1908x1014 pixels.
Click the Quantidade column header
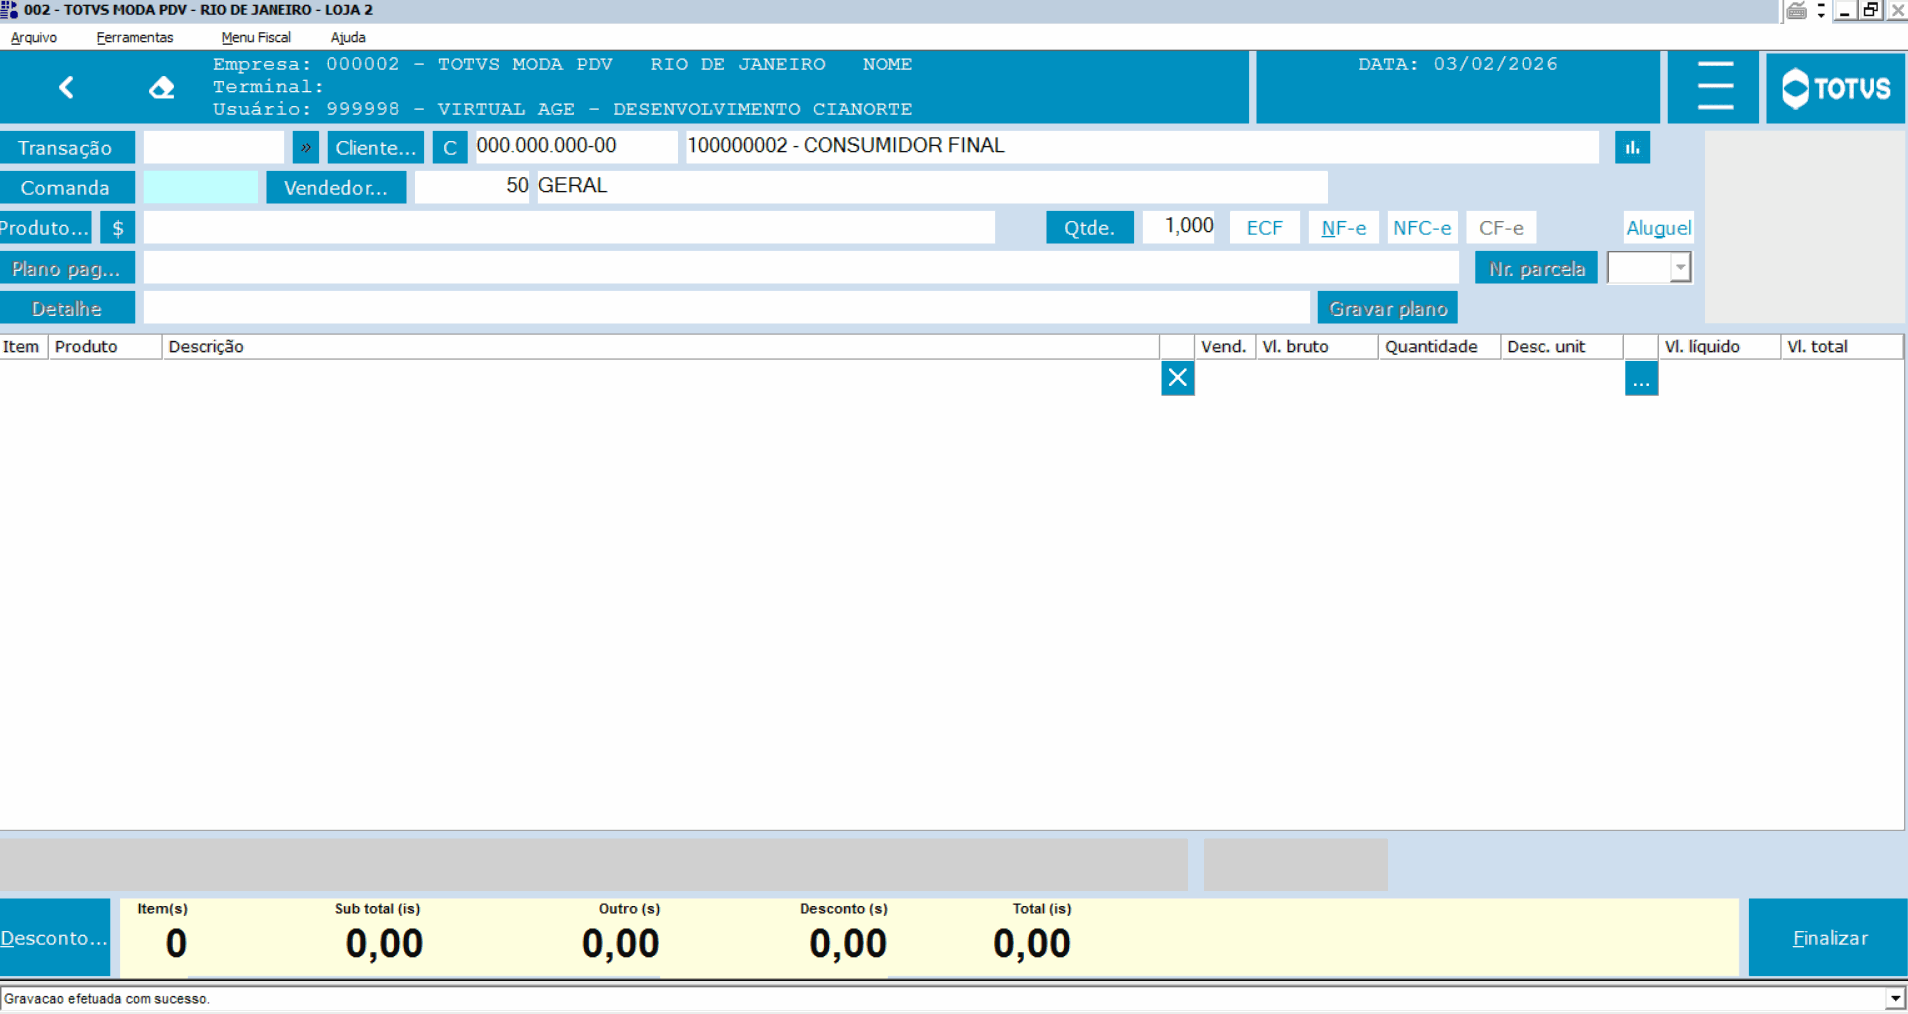click(1440, 347)
